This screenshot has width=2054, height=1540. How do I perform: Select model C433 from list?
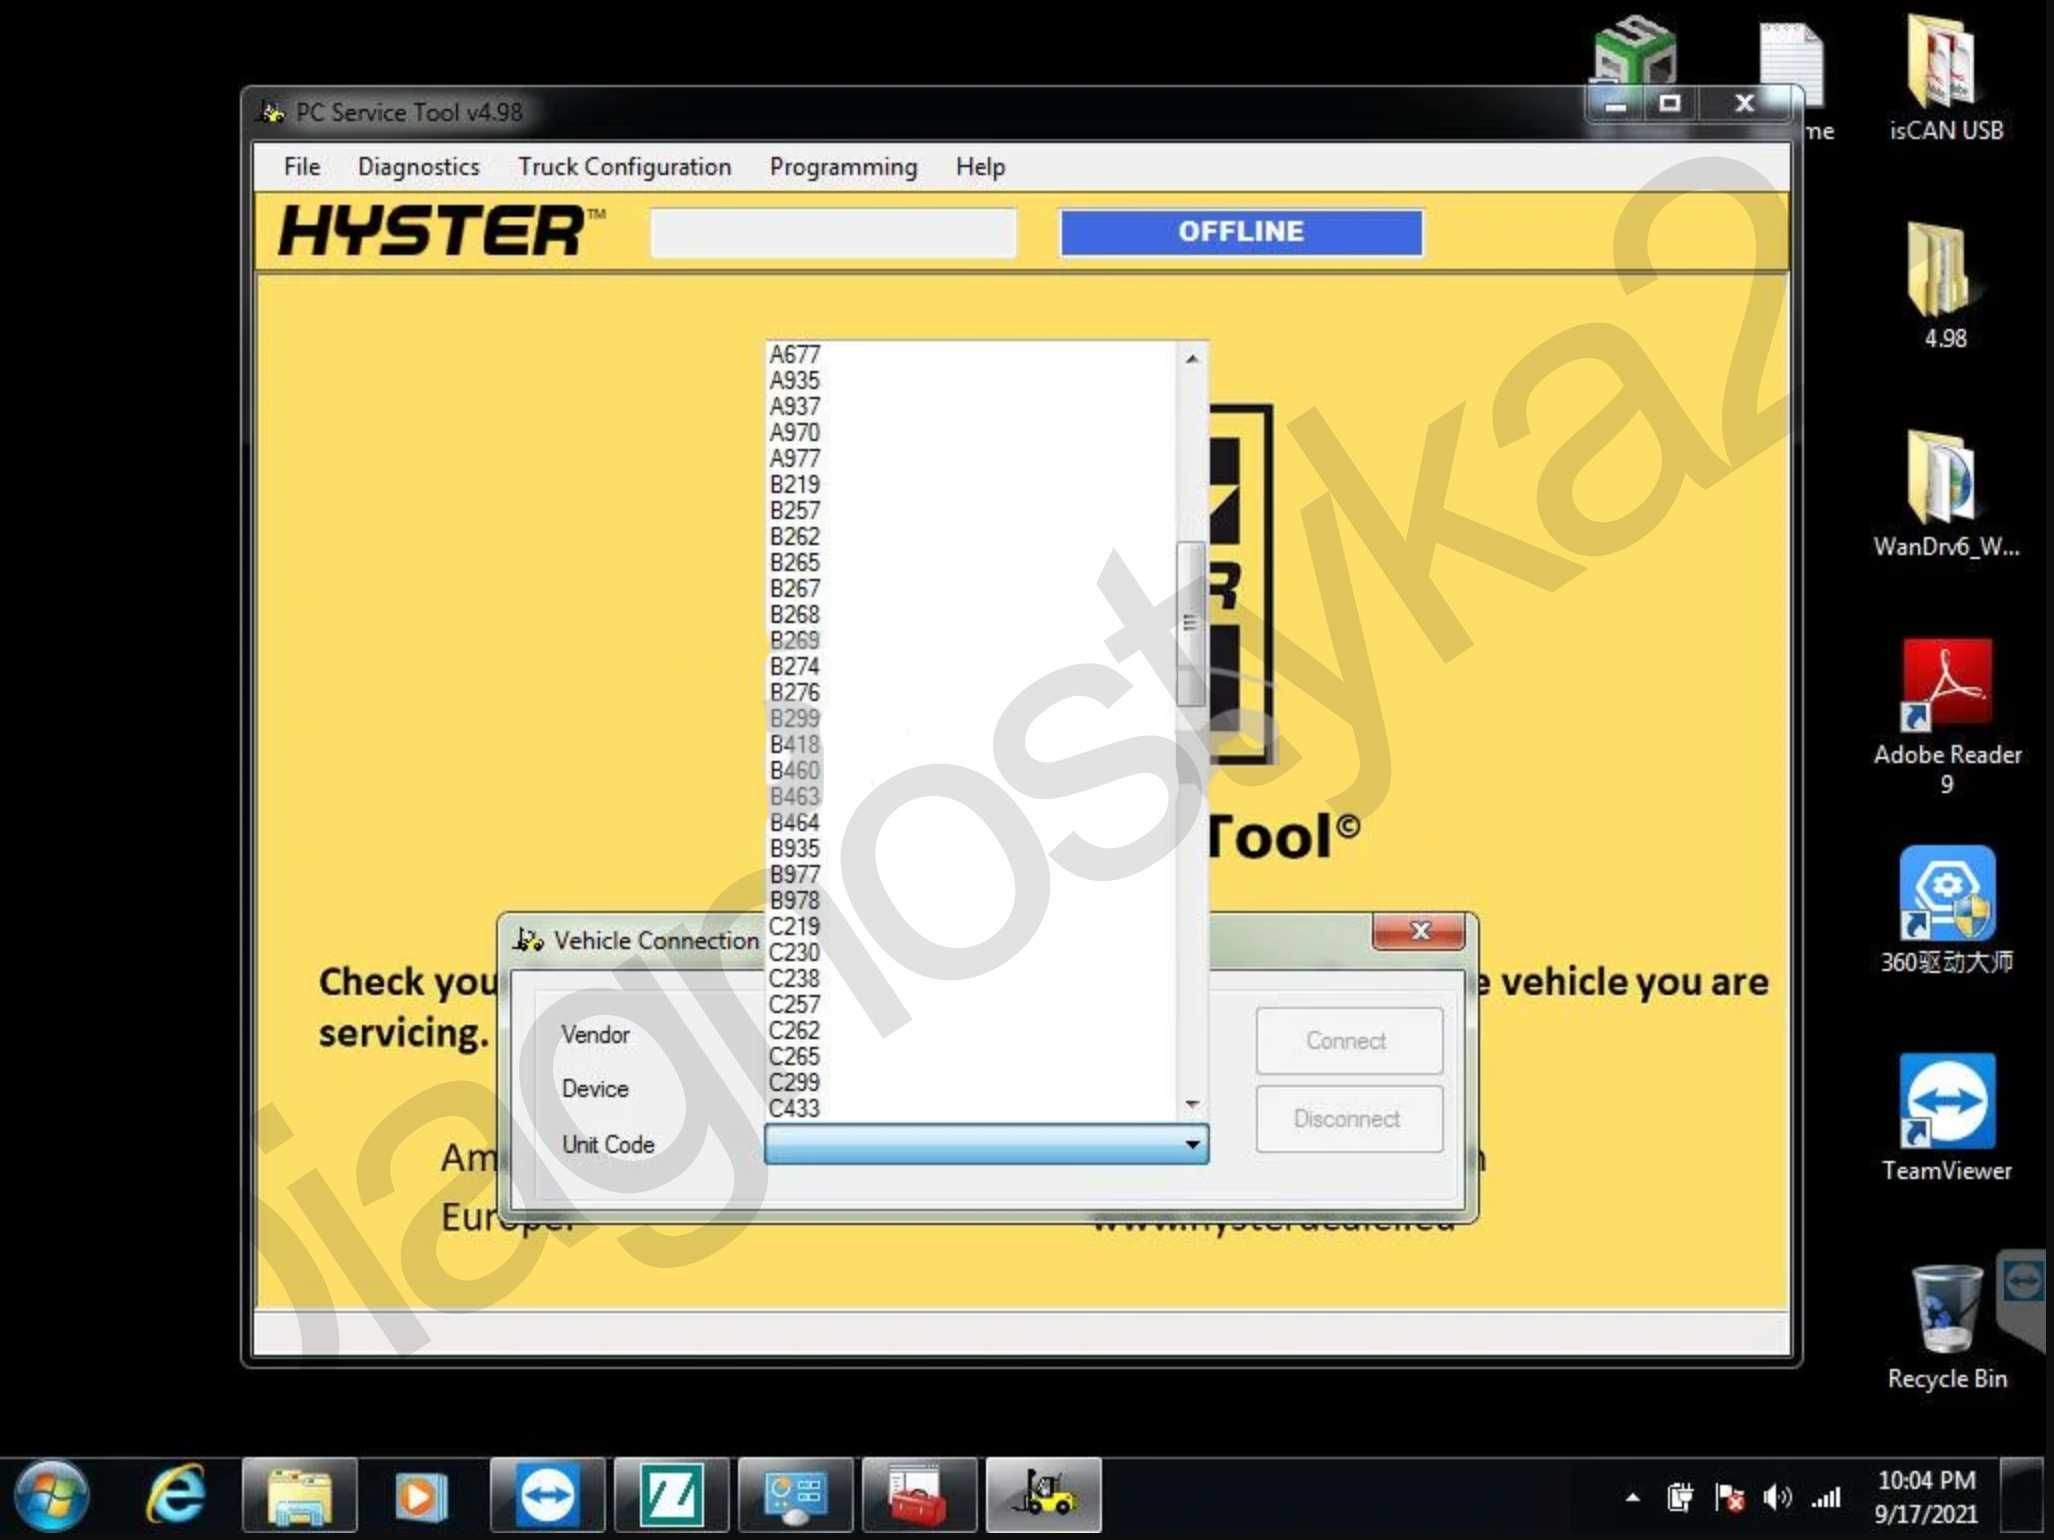pos(796,1108)
